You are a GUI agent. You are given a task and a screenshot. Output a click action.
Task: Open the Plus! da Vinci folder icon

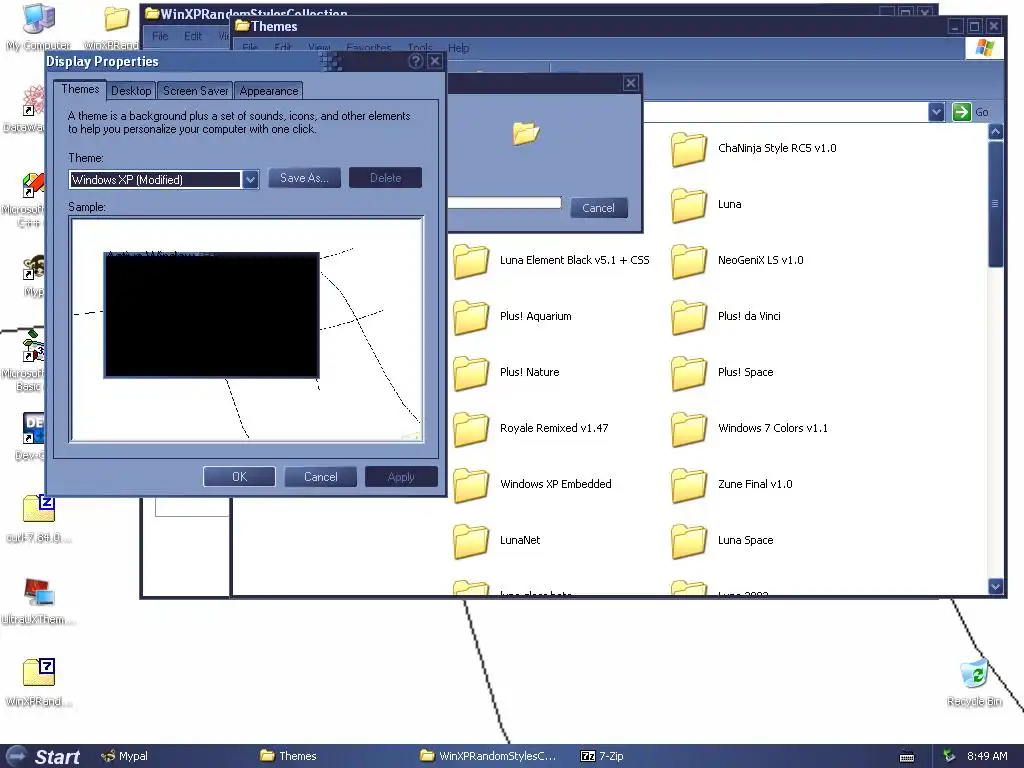click(x=689, y=317)
